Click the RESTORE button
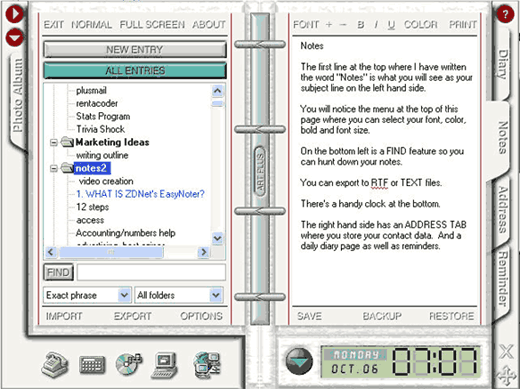Screen dimensions: 520x389 point(451,316)
